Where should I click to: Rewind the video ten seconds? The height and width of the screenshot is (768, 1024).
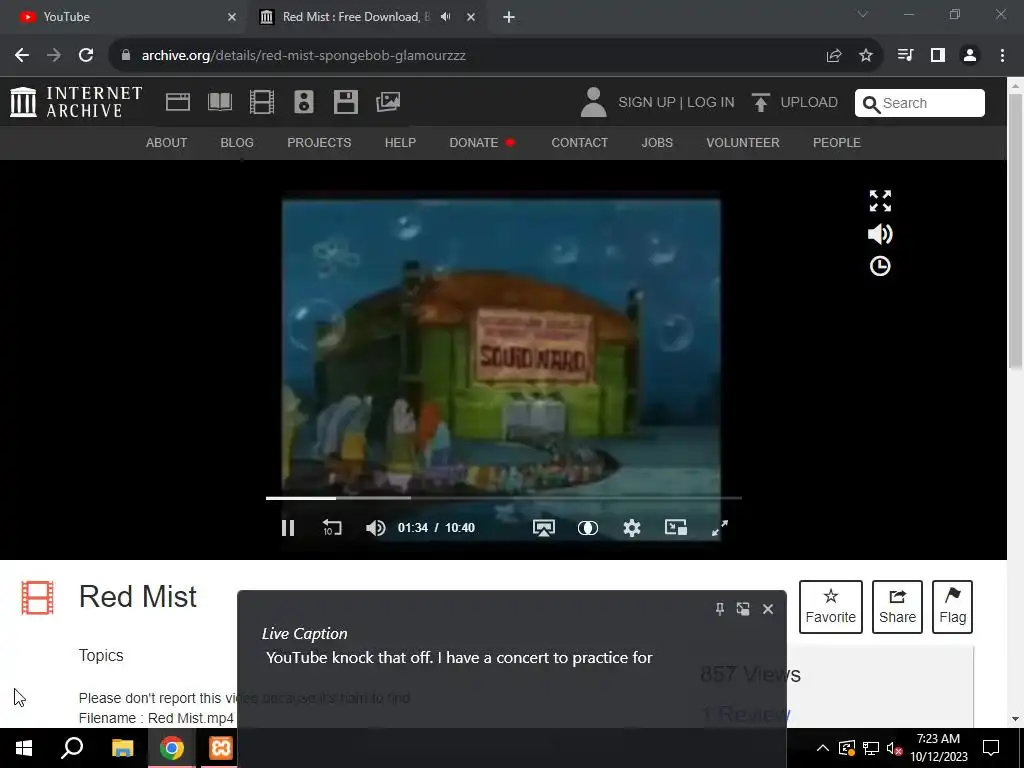click(332, 528)
